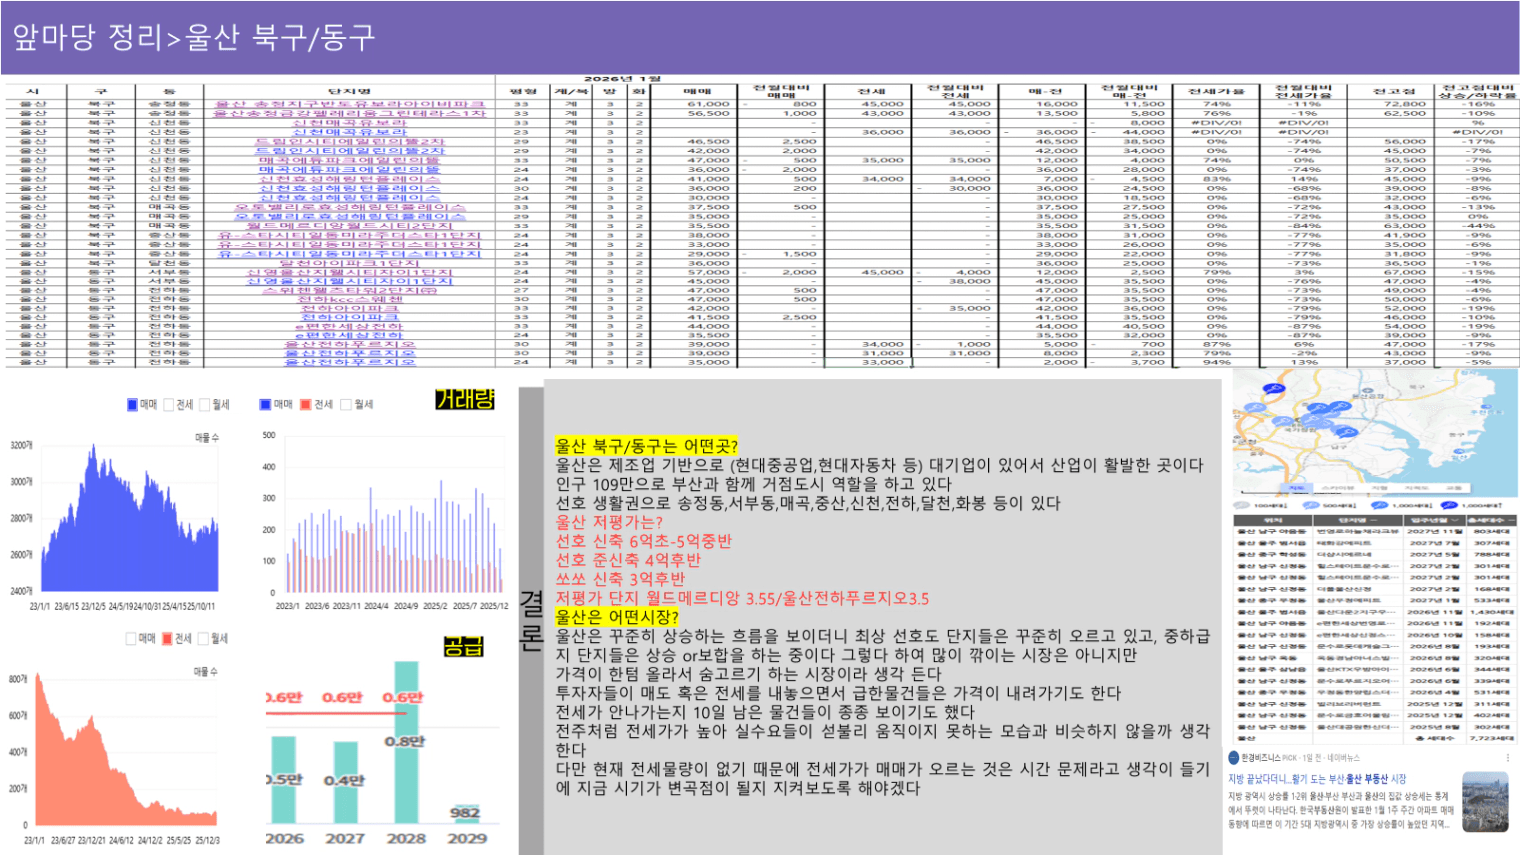Click the yellow 거래량 chart label

pyautogui.click(x=464, y=400)
